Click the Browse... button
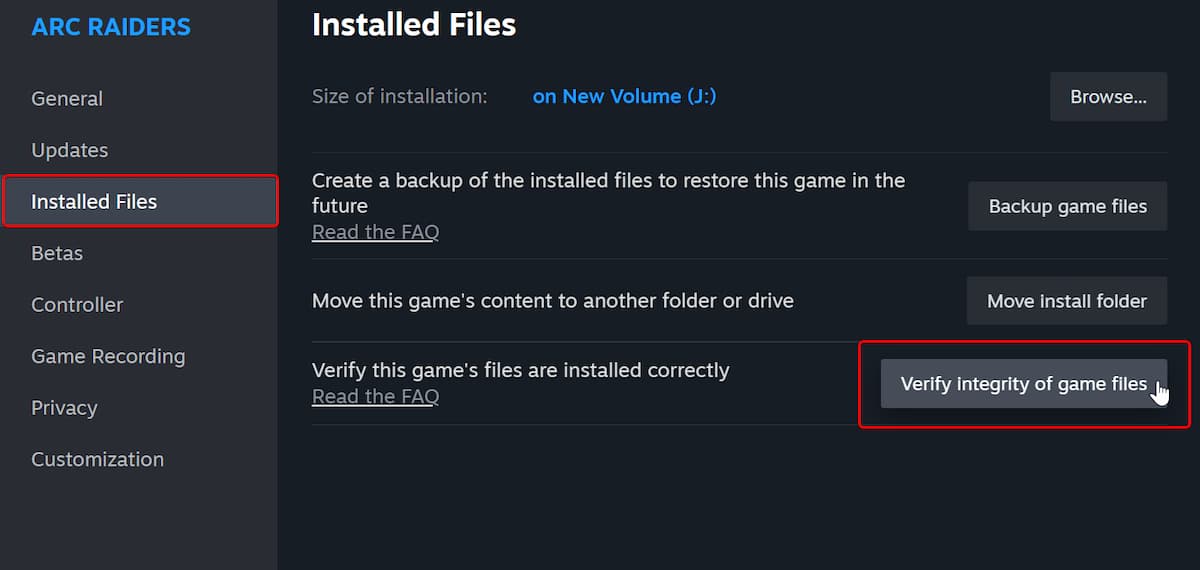The image size is (1200, 570). point(1108,97)
